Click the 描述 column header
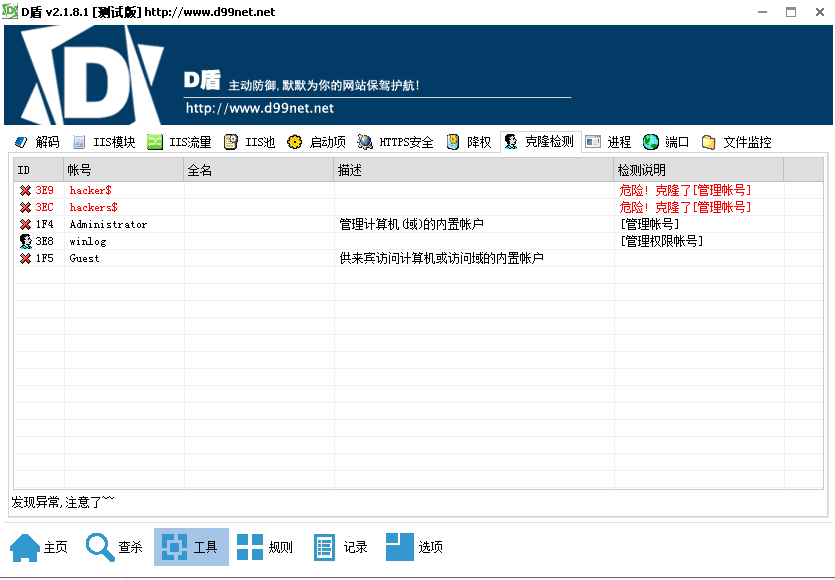This screenshot has height=580, width=835. click(474, 170)
